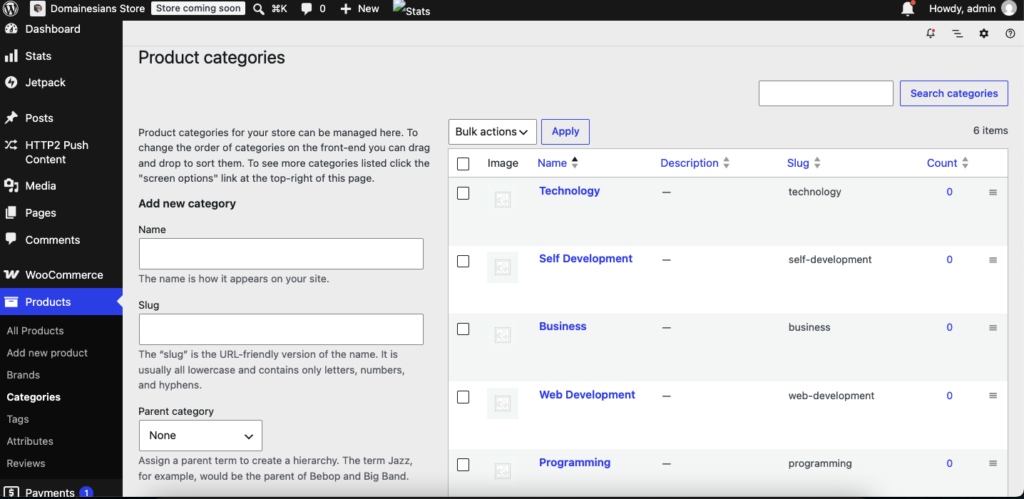This screenshot has height=499, width=1024.
Task: Click the Business row drag handle
Action: (993, 328)
